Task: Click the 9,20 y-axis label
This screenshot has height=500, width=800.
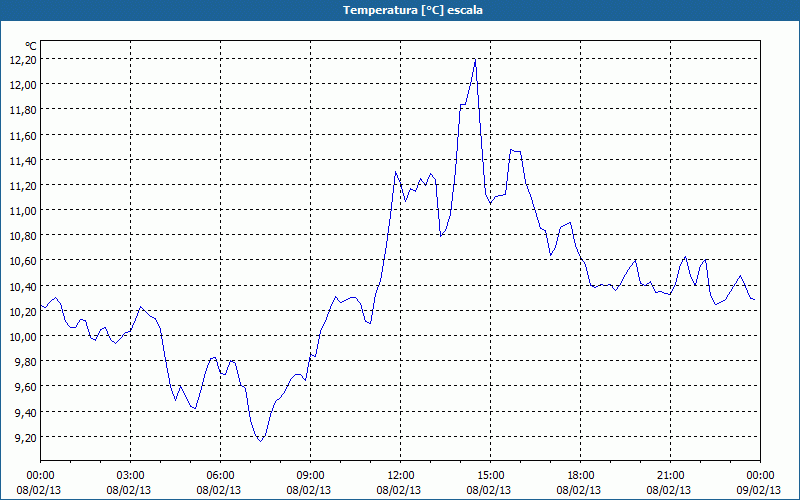Action: point(26,437)
